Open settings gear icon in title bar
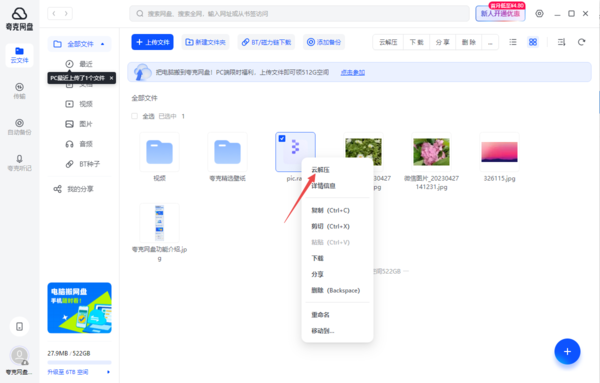The height and width of the screenshot is (383, 600). pos(540,14)
